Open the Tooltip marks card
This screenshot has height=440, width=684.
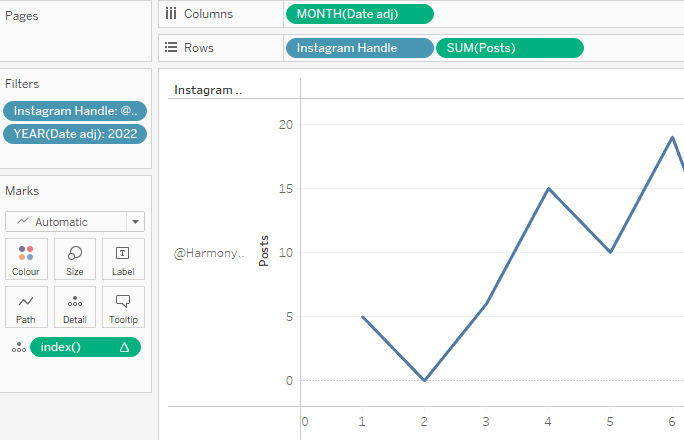(x=123, y=307)
